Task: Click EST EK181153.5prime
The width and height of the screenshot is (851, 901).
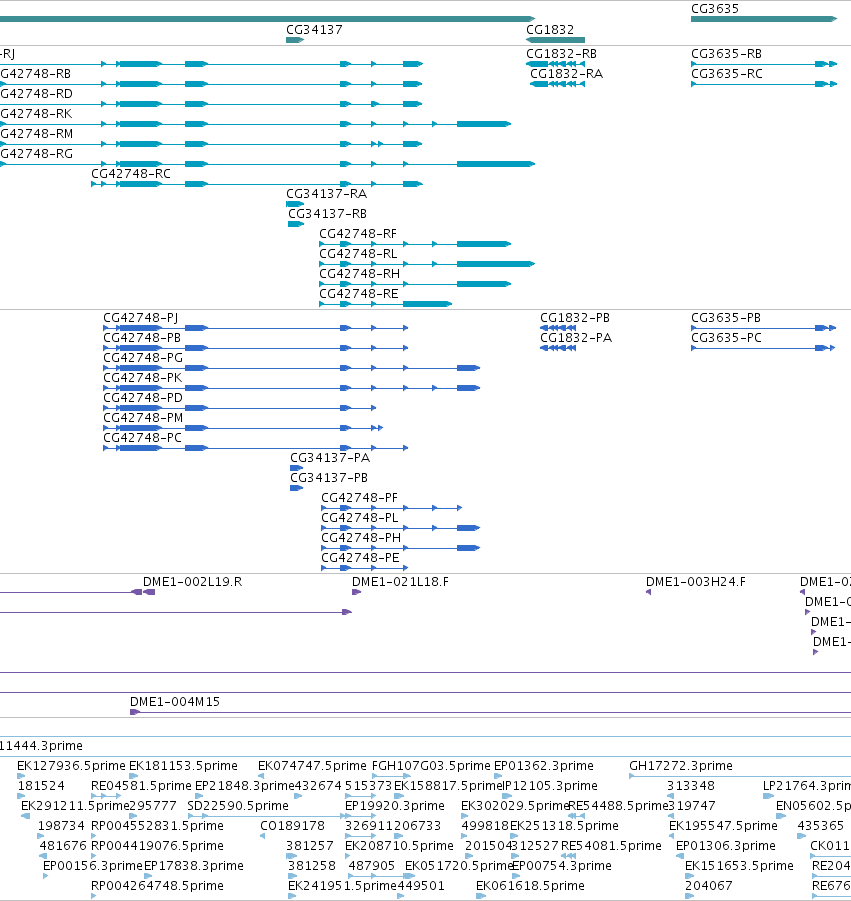Action: 183,766
